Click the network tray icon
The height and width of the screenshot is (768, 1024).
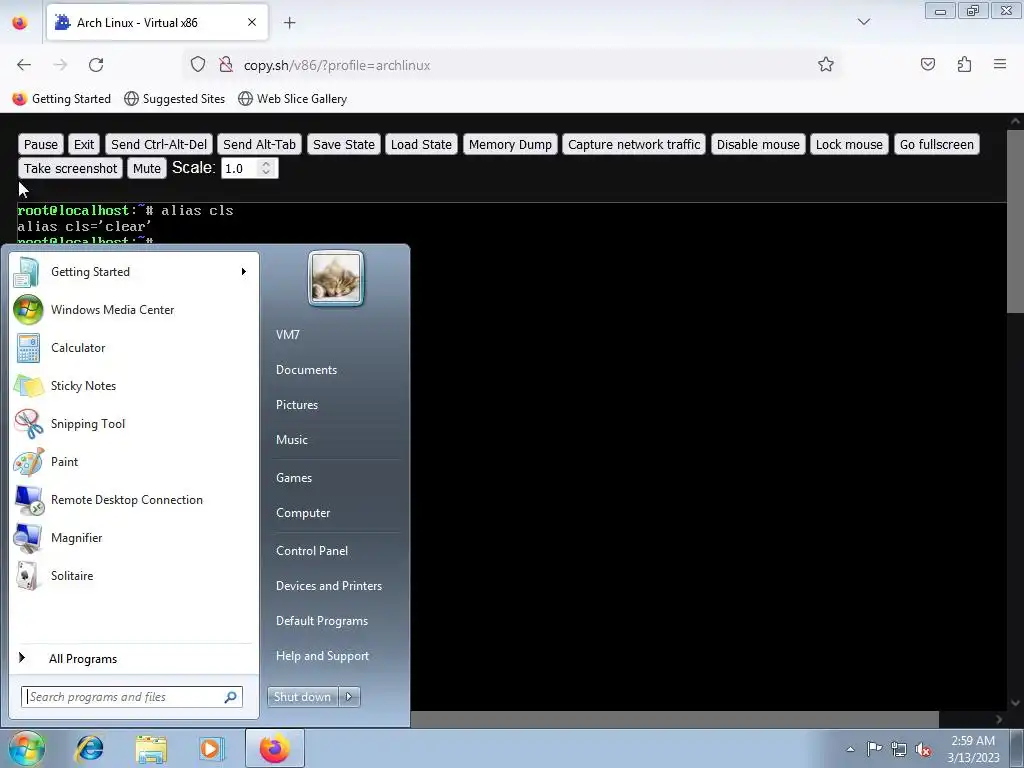899,749
